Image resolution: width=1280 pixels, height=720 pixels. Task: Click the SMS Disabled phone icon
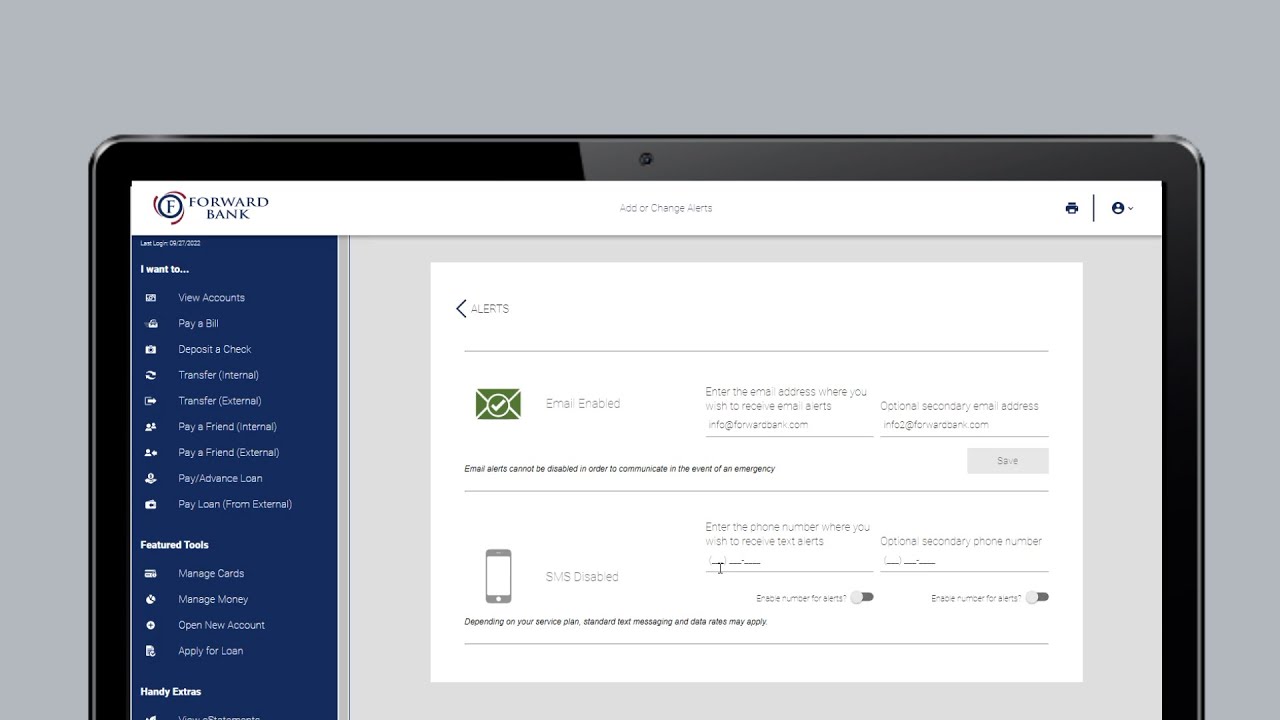tap(498, 577)
